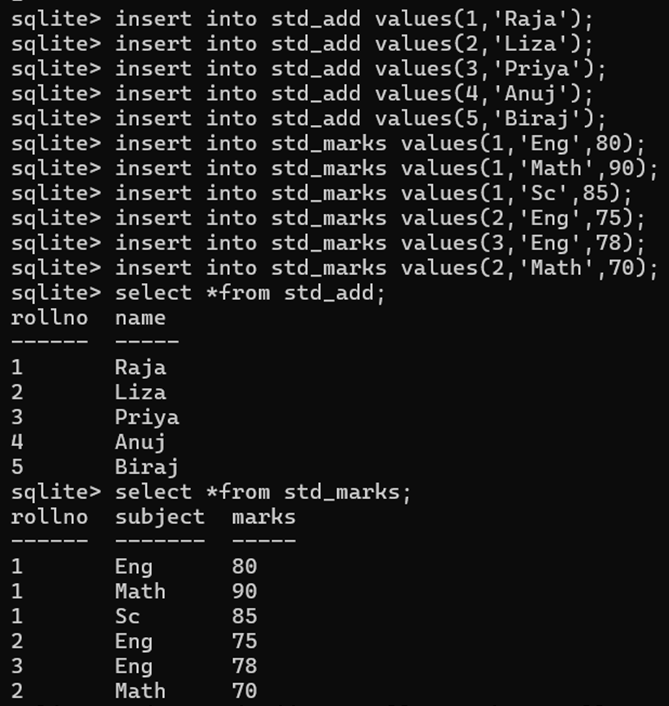Click the 'name' column header in output

(140, 318)
